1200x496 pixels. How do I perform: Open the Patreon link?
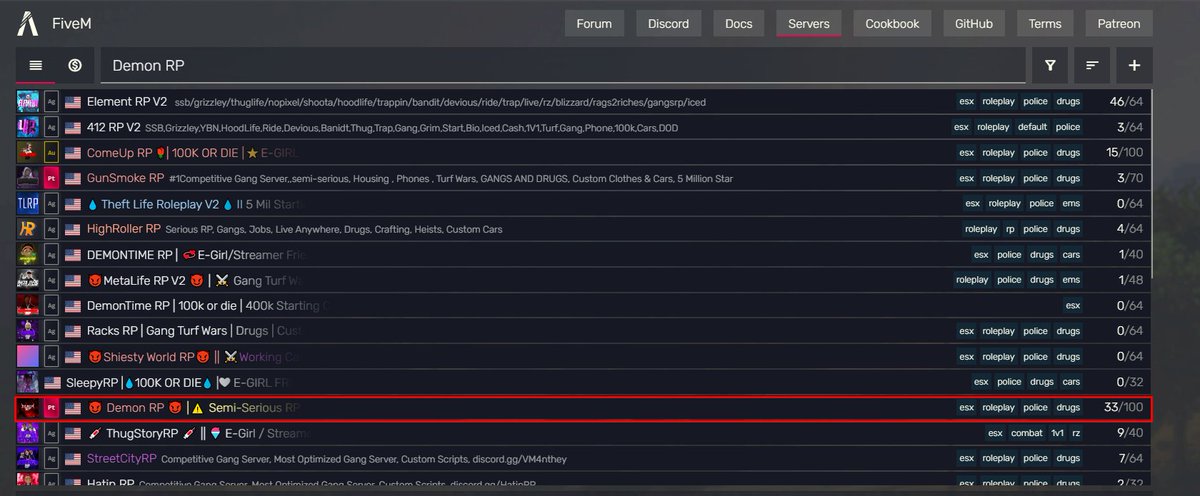click(1119, 23)
